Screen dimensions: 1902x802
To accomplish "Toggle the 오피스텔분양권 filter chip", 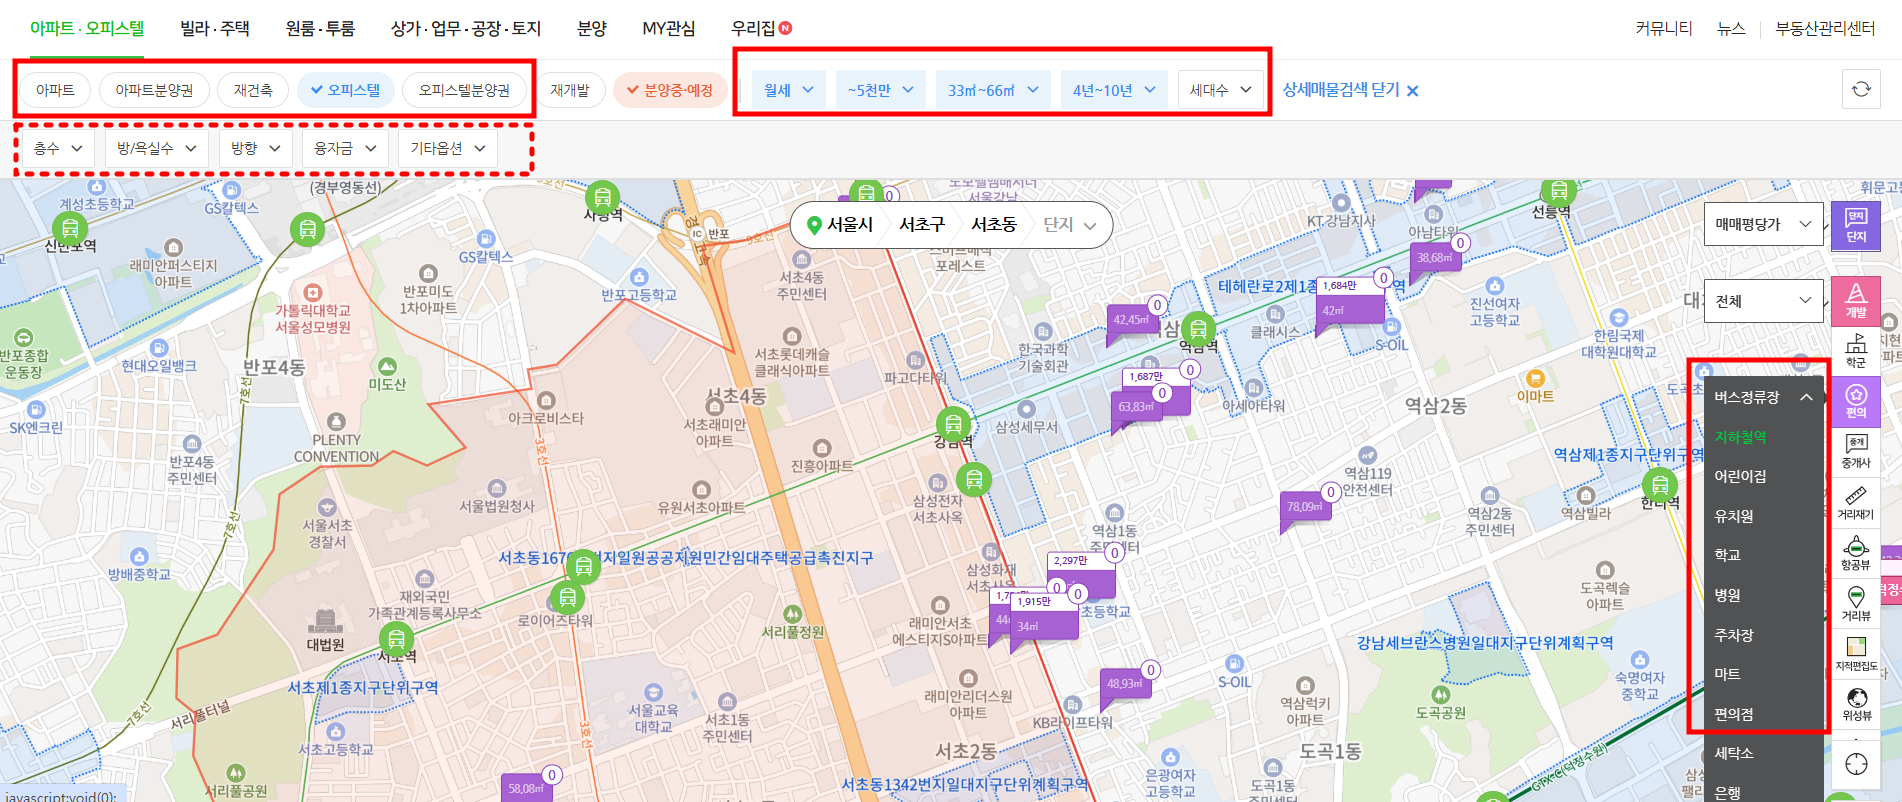I will (x=464, y=90).
